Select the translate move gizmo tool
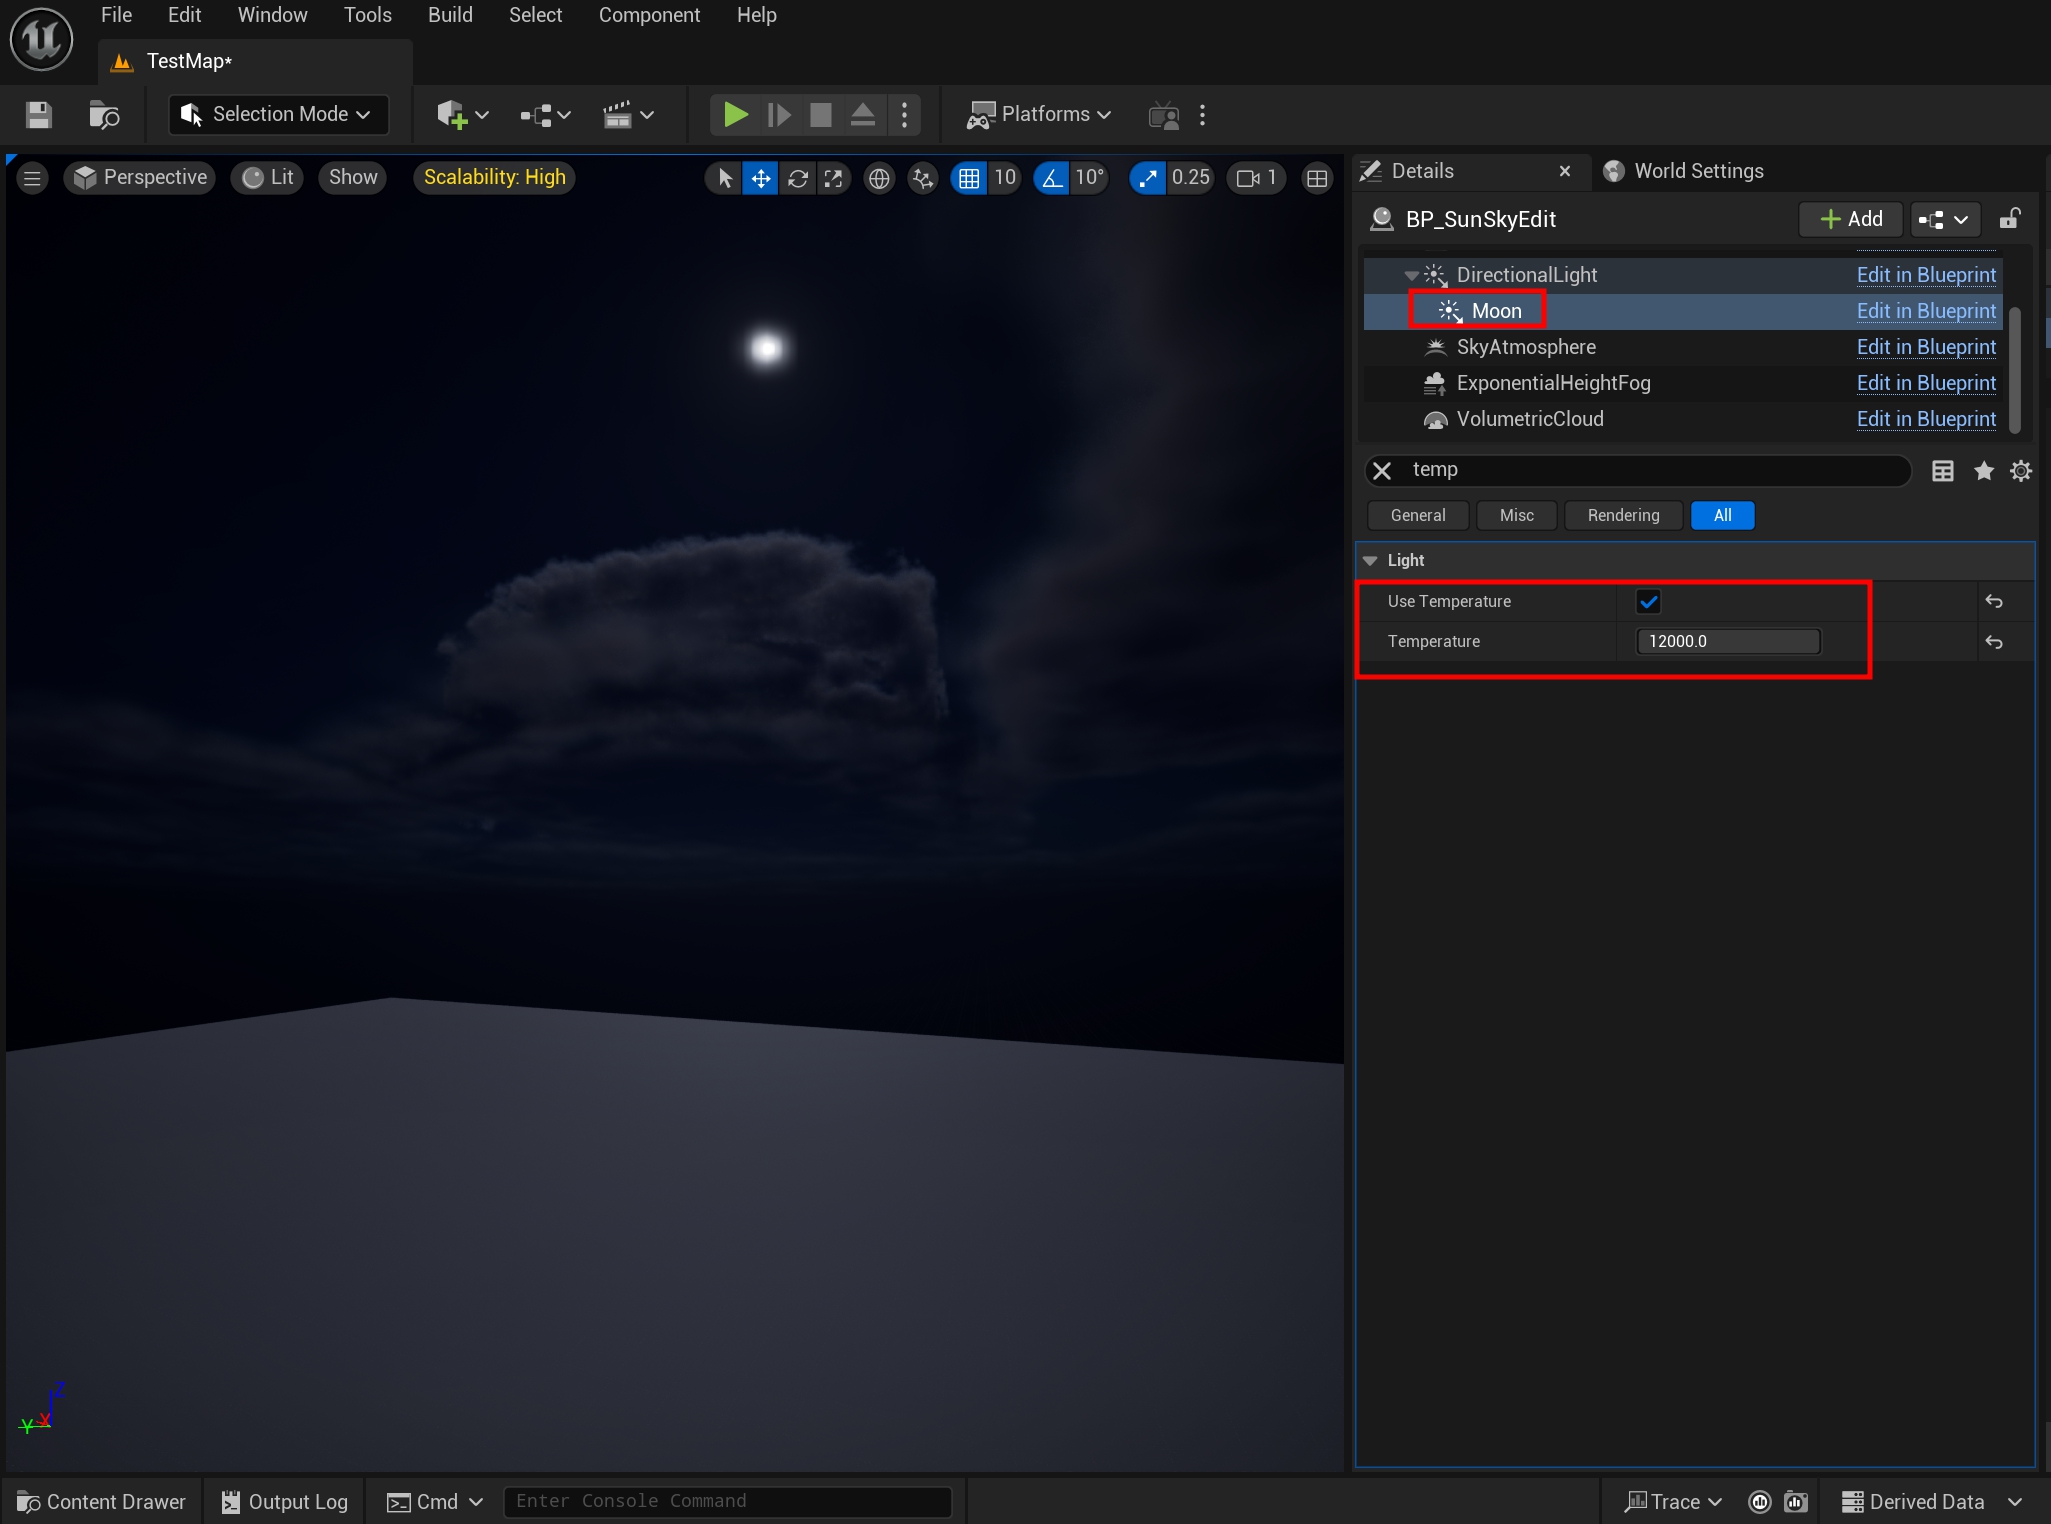The height and width of the screenshot is (1524, 2051). tap(761, 178)
